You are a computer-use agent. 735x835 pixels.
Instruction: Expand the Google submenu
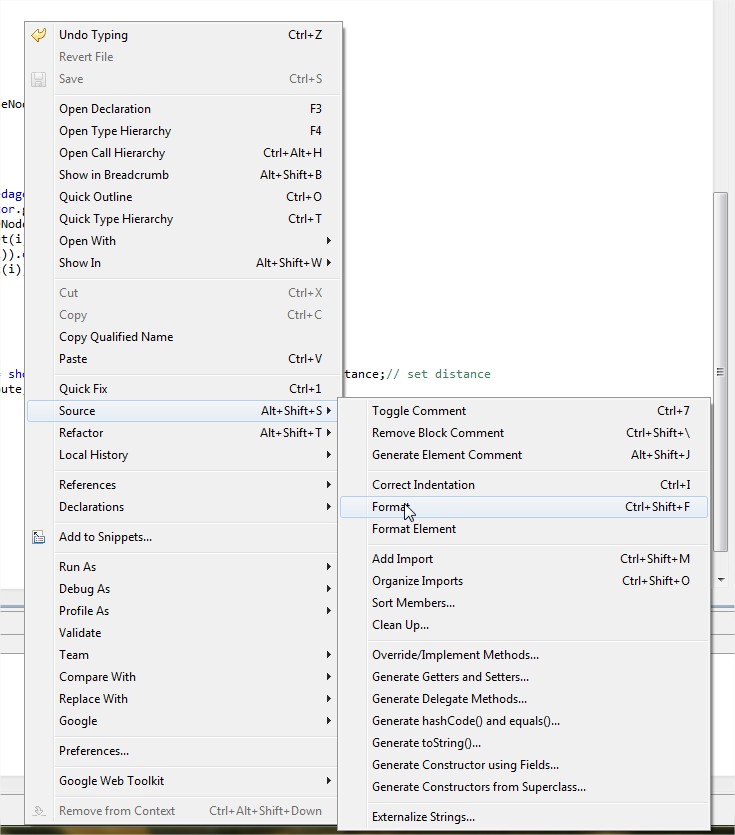click(183, 721)
